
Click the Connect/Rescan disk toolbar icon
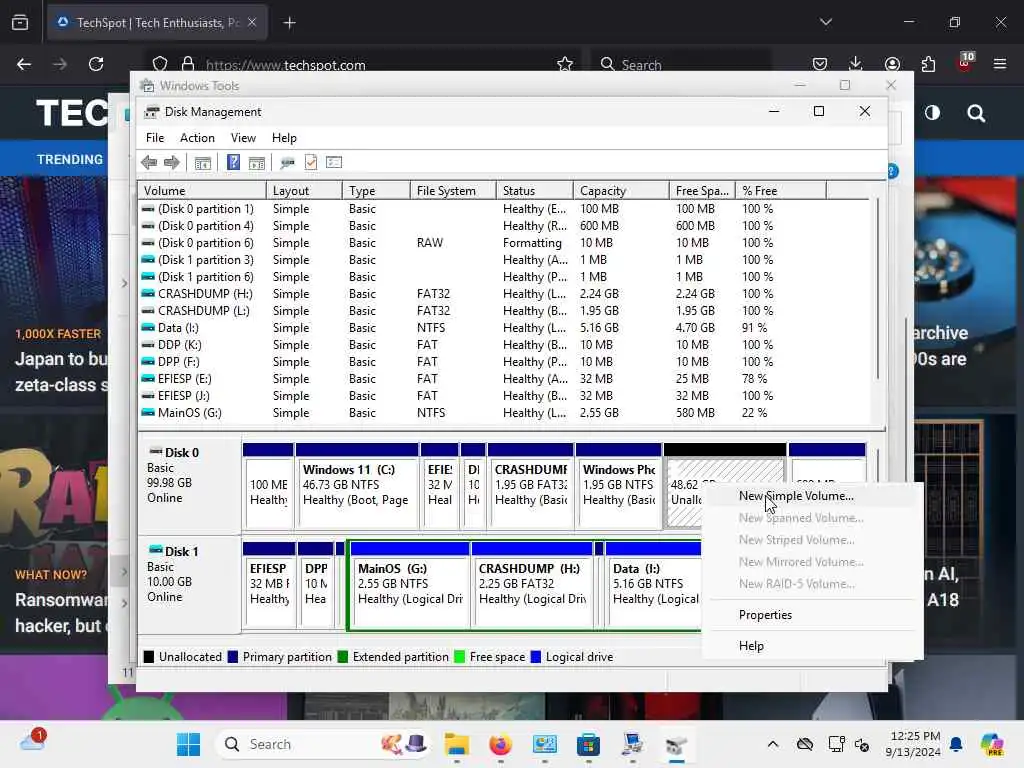tap(287, 163)
